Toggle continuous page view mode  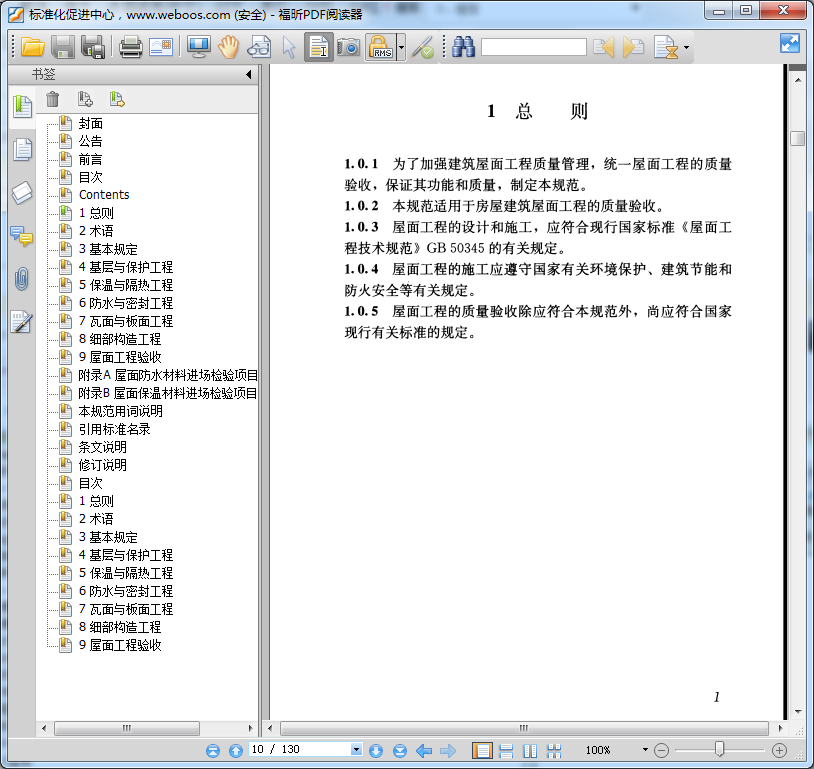coord(506,750)
